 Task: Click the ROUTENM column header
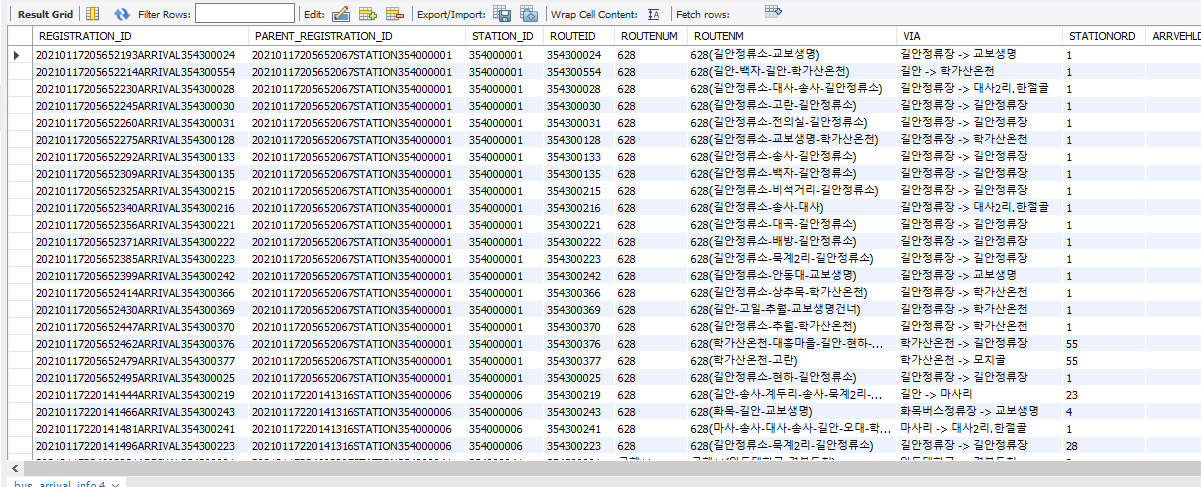click(x=792, y=36)
